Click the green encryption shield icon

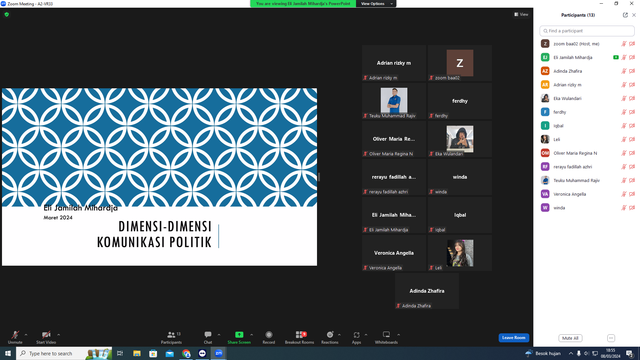tap(7, 14)
